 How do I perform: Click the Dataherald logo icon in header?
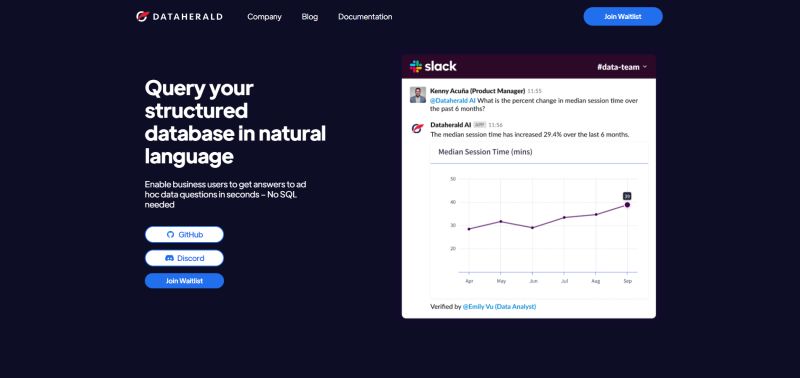(142, 16)
